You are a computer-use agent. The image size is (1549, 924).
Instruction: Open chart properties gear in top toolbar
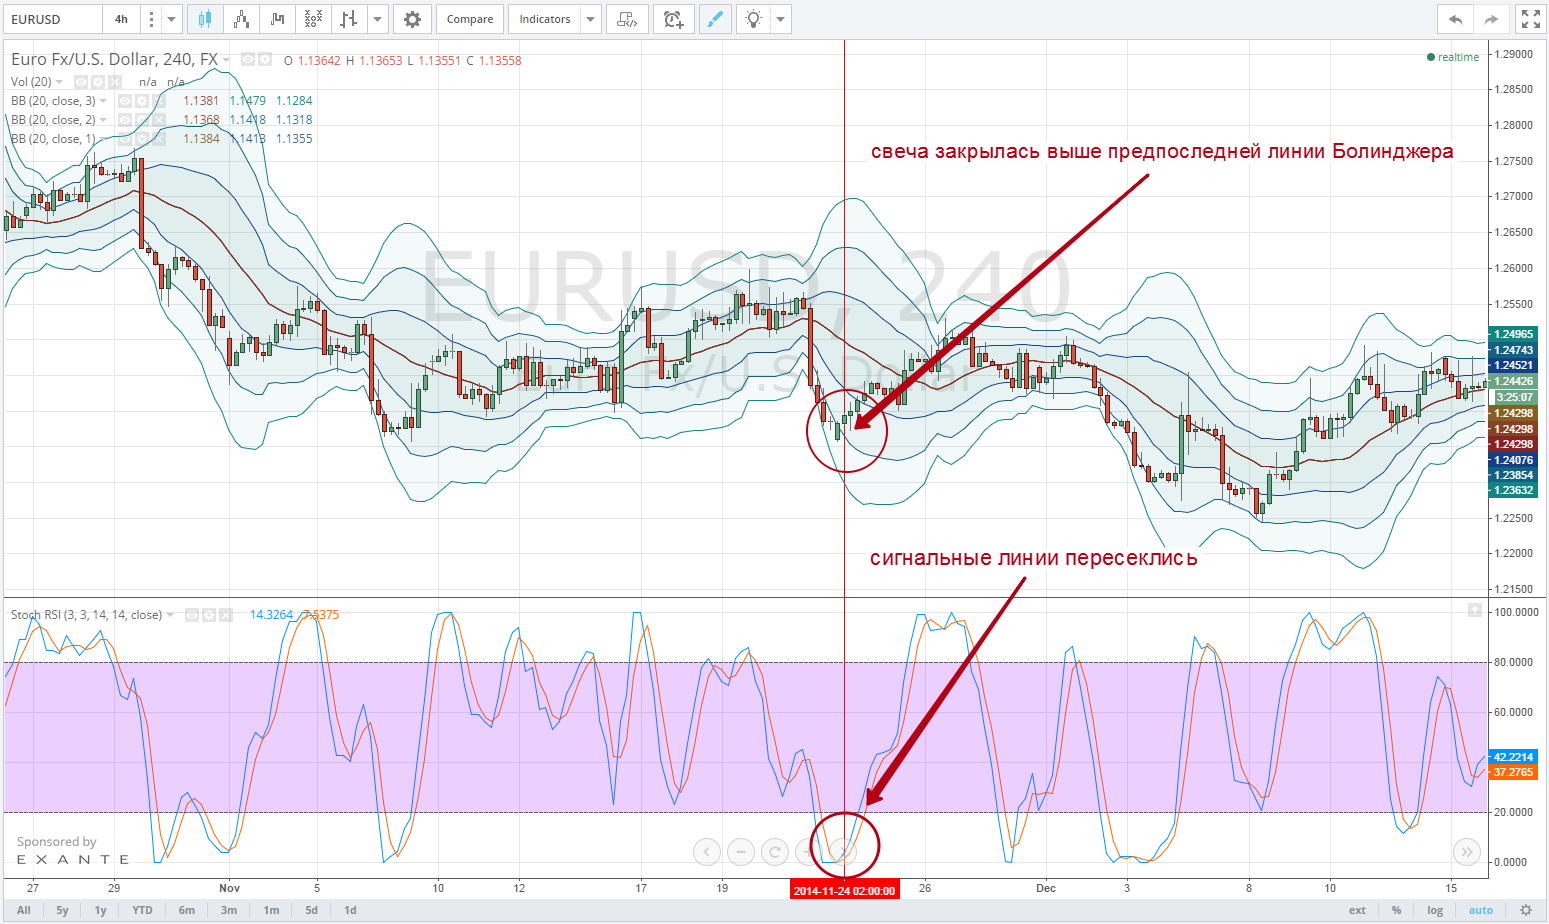pos(412,19)
